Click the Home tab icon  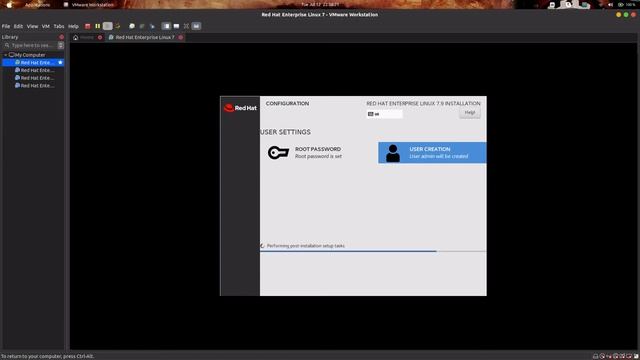pos(76,38)
